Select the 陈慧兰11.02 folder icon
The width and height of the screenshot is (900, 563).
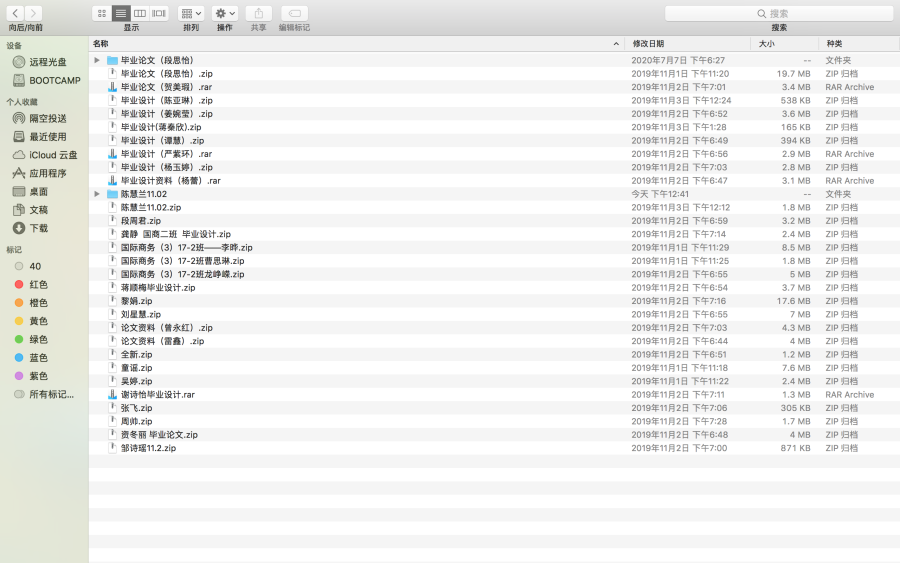pyautogui.click(x=112, y=194)
